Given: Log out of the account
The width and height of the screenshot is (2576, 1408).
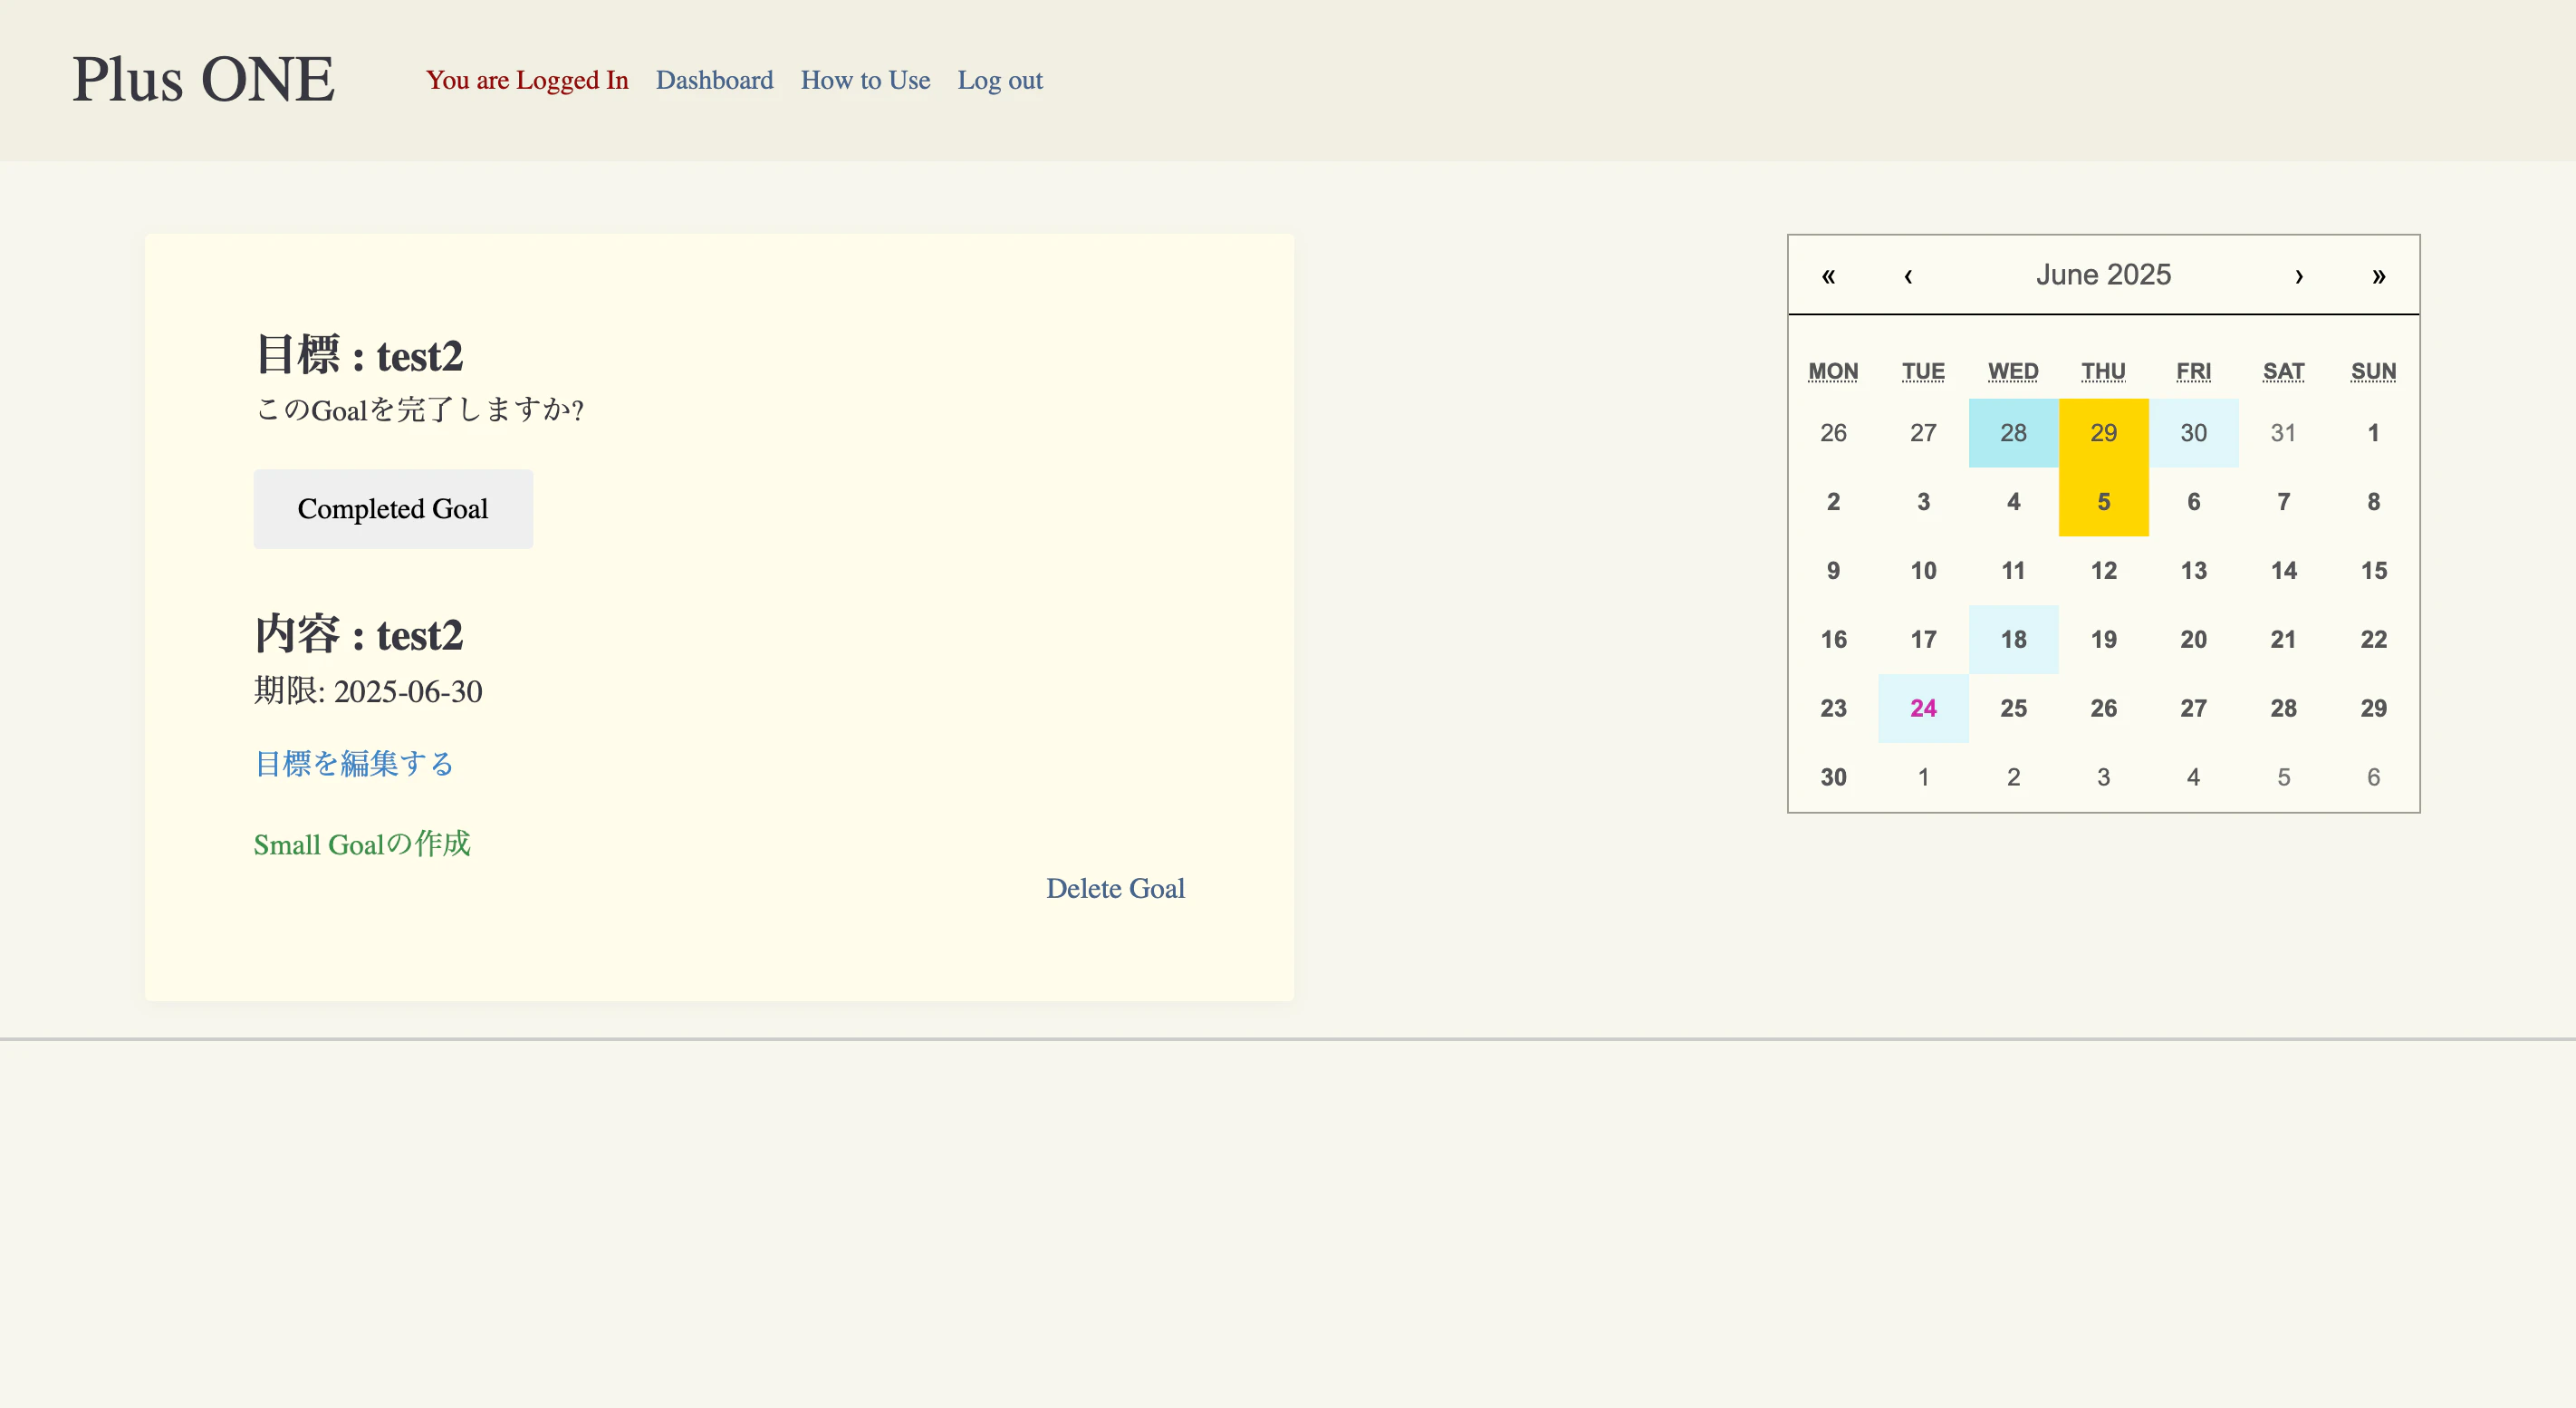Looking at the screenshot, I should pyautogui.click(x=1000, y=80).
